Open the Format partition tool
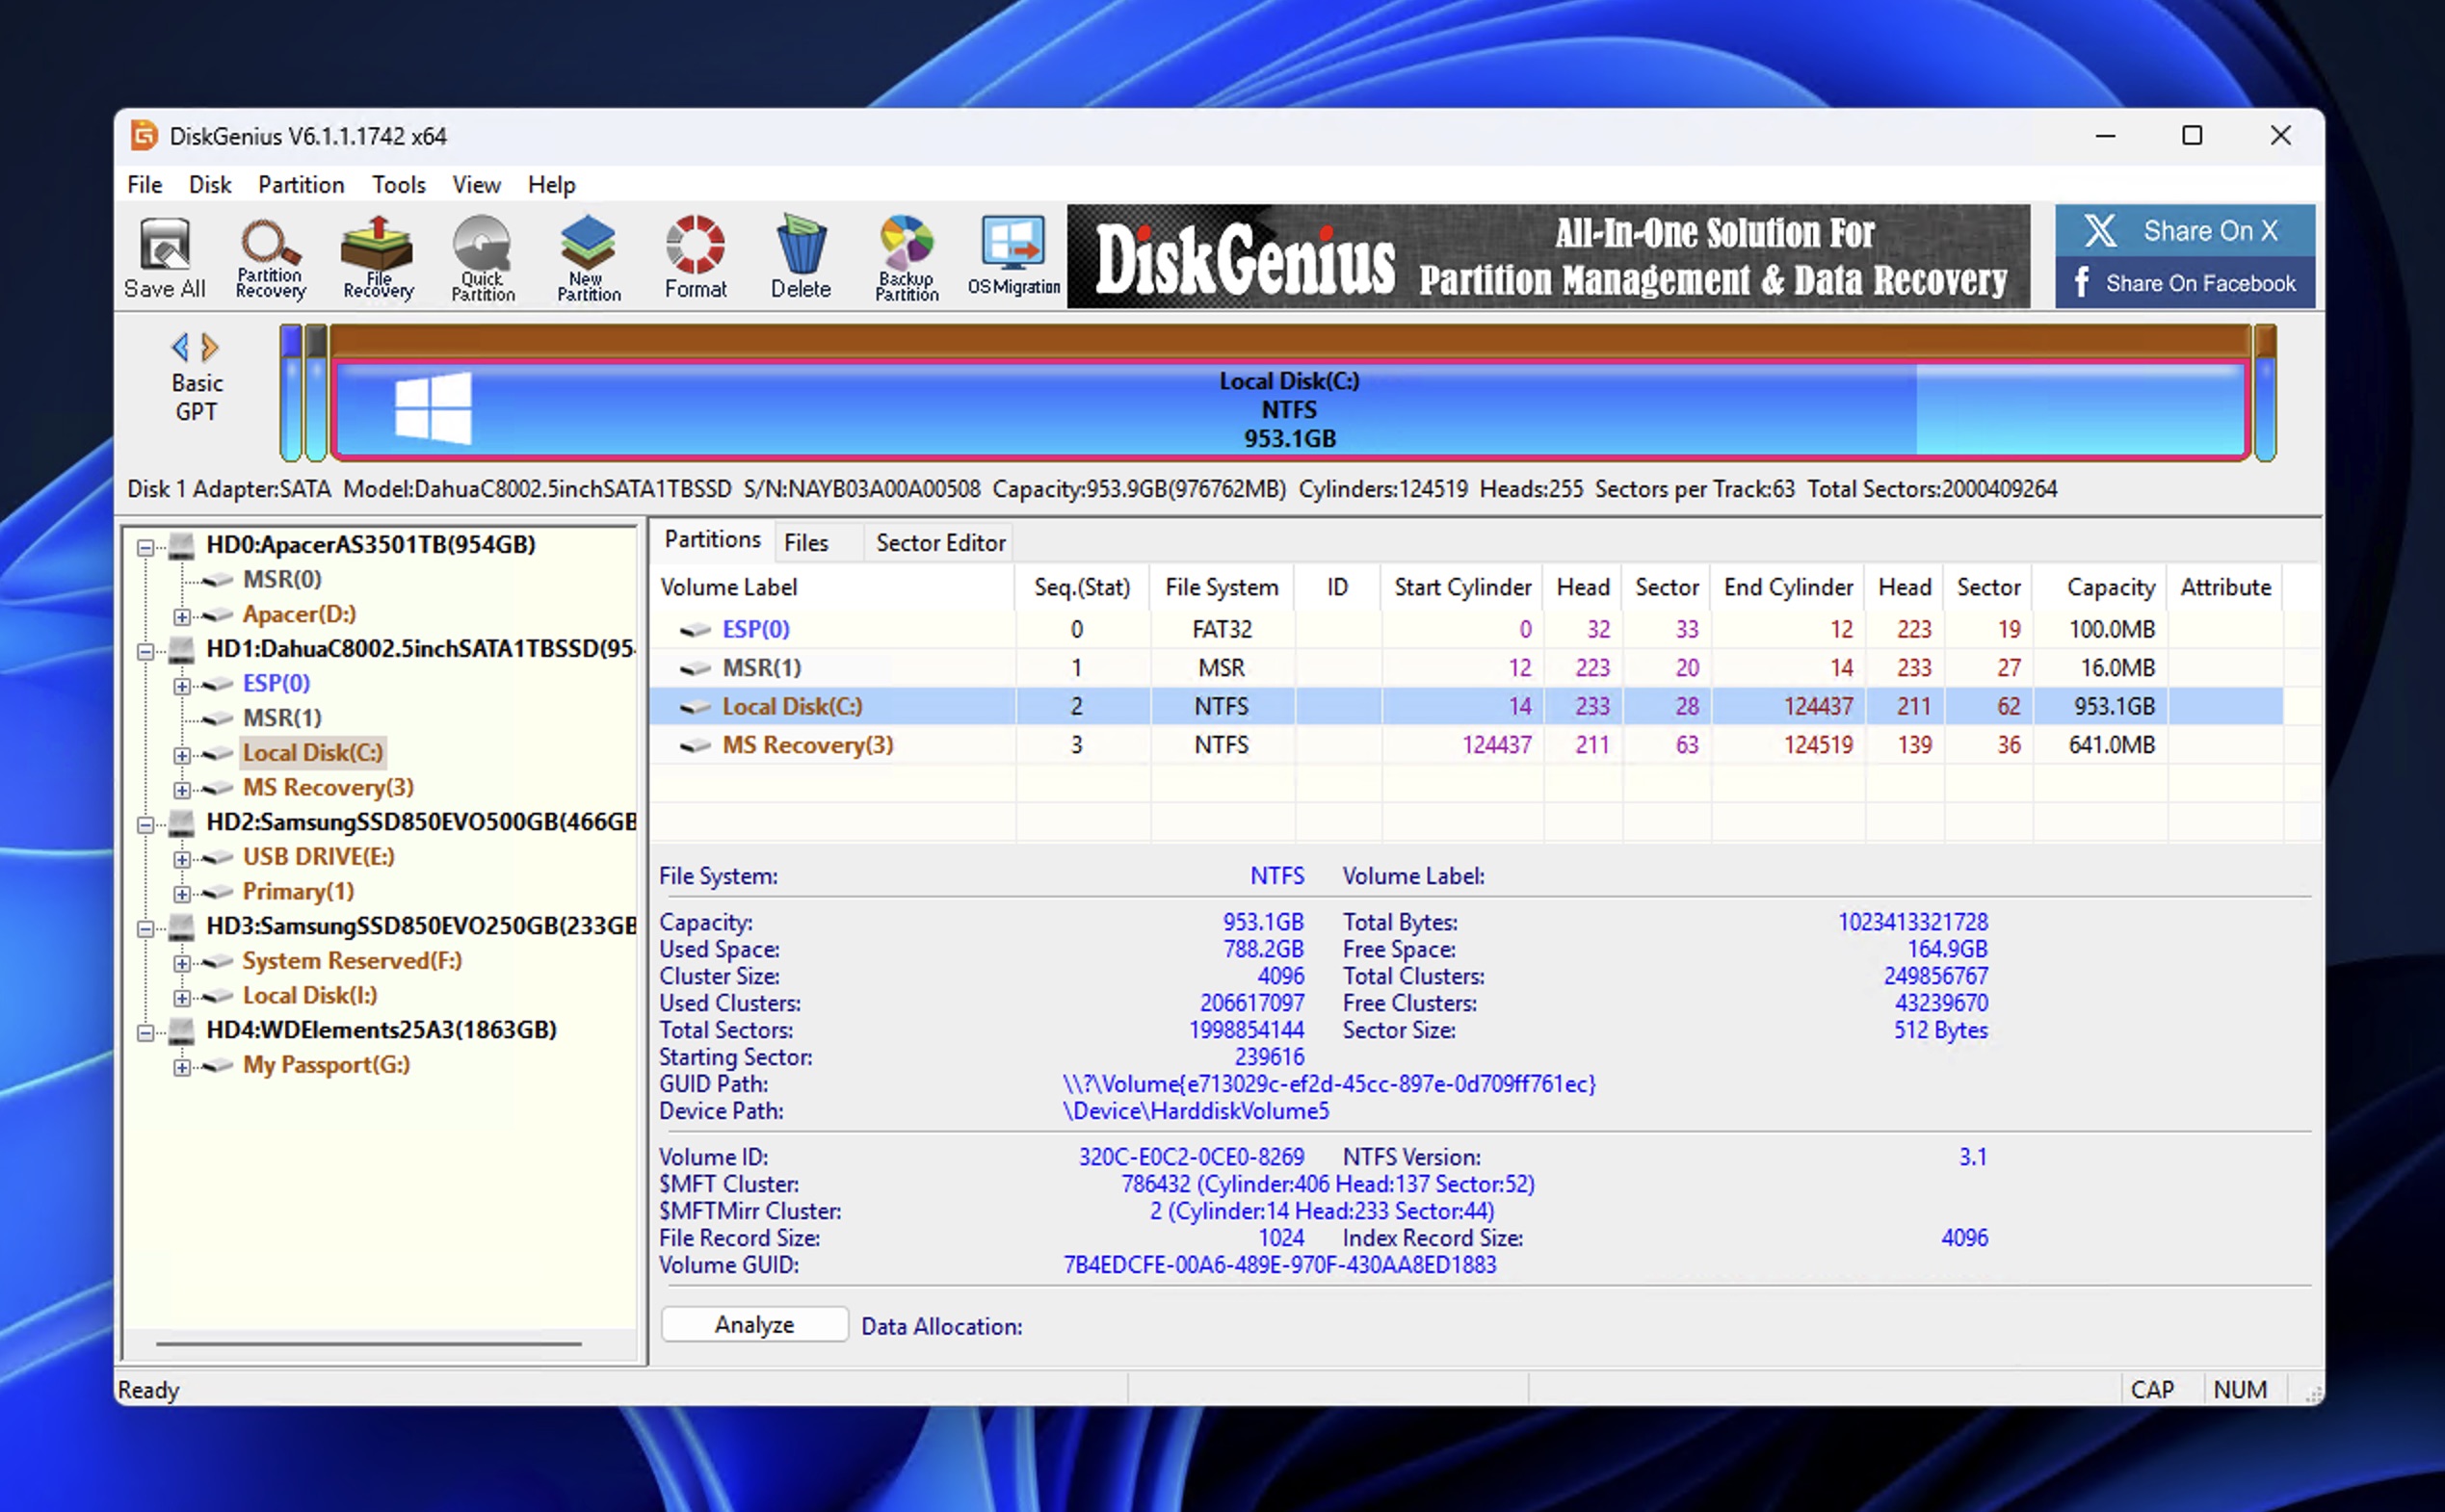This screenshot has width=2445, height=1512. click(x=695, y=258)
